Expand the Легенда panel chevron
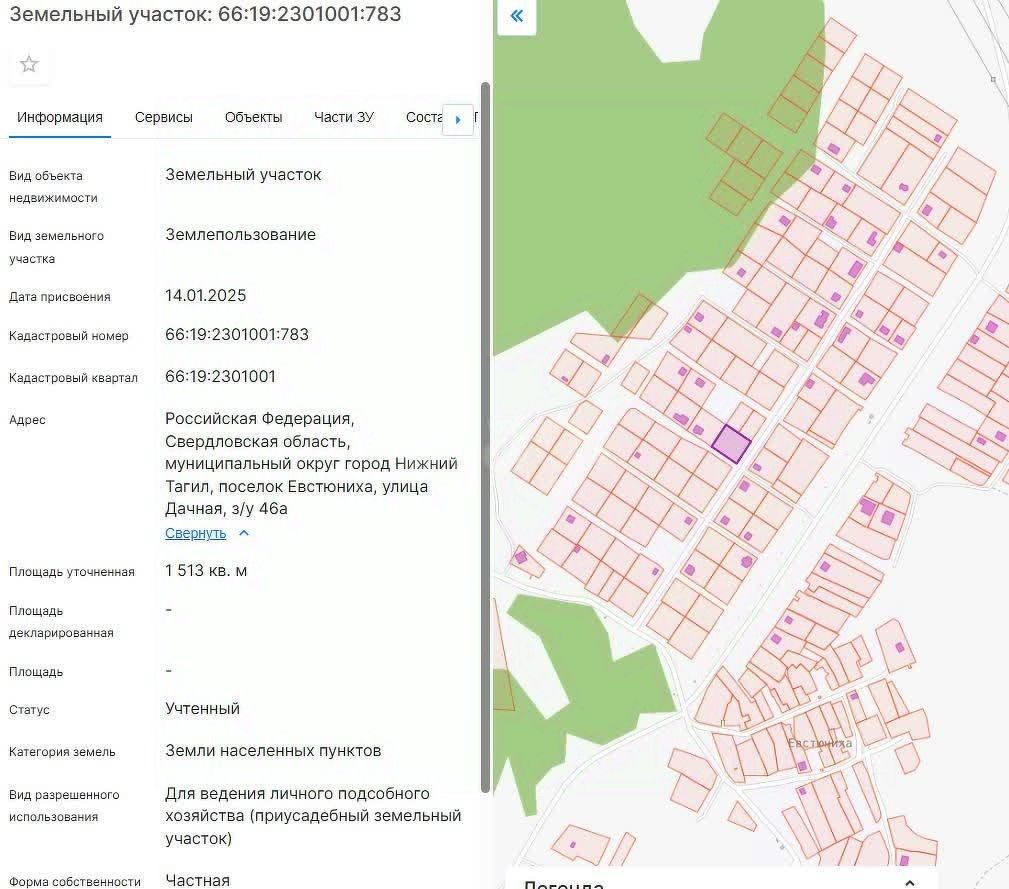 (909, 884)
